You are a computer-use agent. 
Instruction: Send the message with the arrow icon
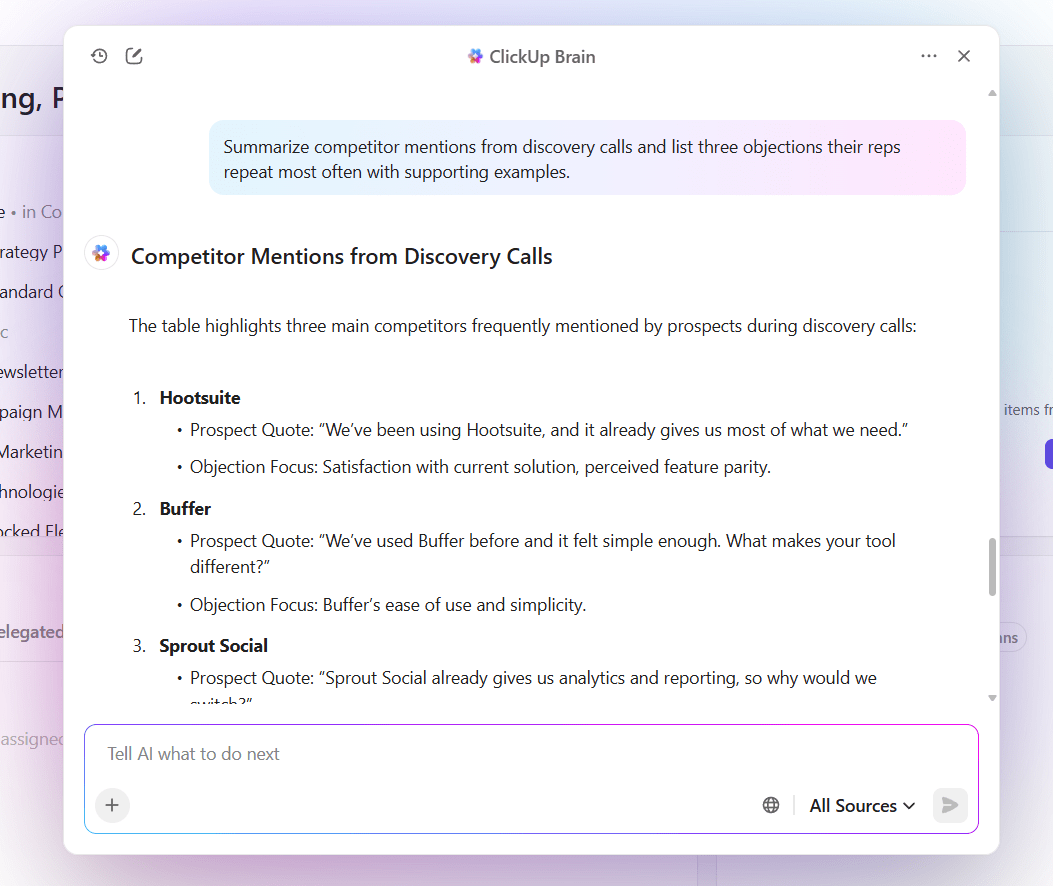point(949,805)
